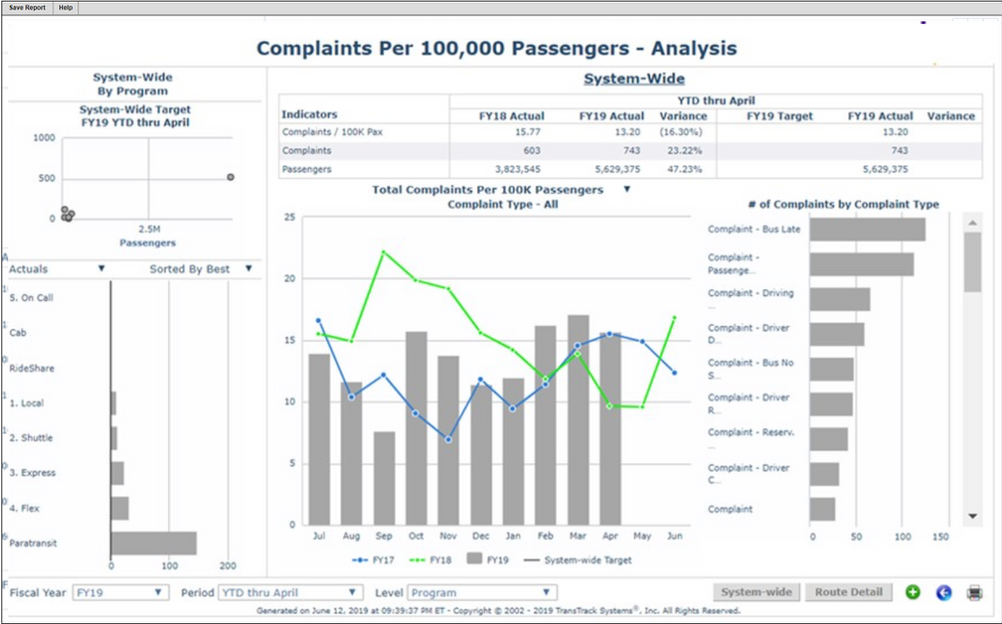Click the Cab program label
1002x624 pixels.
click(18, 332)
